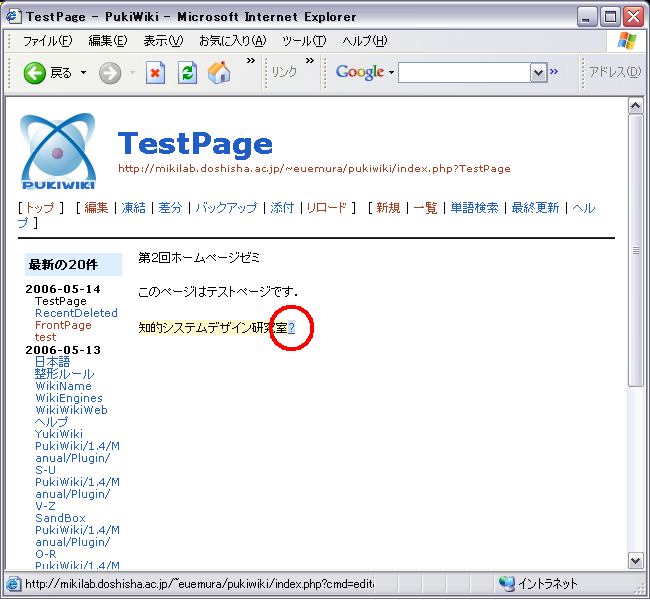Click the PukiWiki logo image

tap(58, 151)
